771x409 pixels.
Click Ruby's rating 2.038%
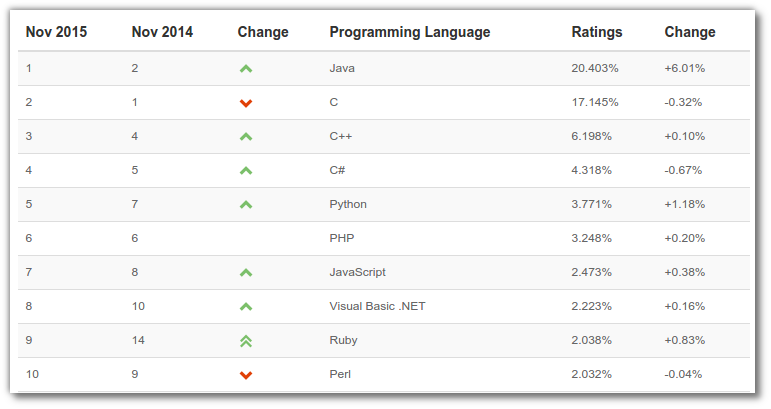click(x=592, y=340)
